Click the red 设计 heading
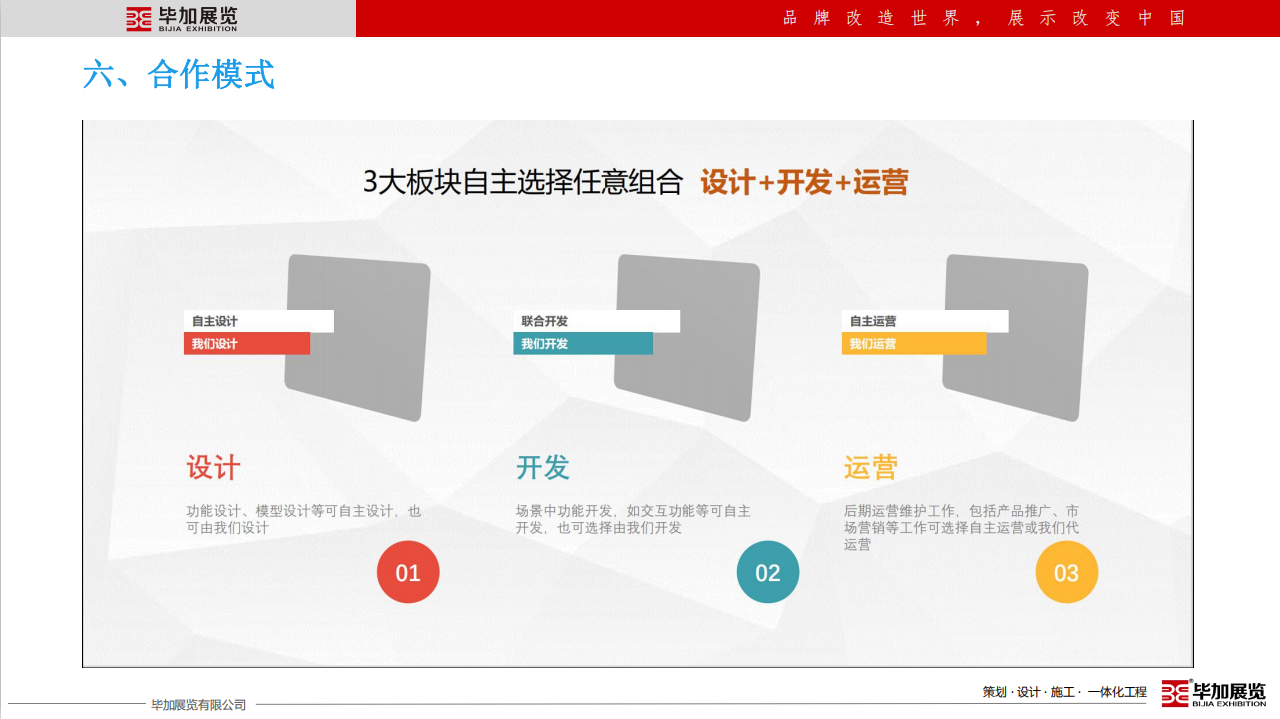Screen dimensions: 1280x719 coord(213,468)
